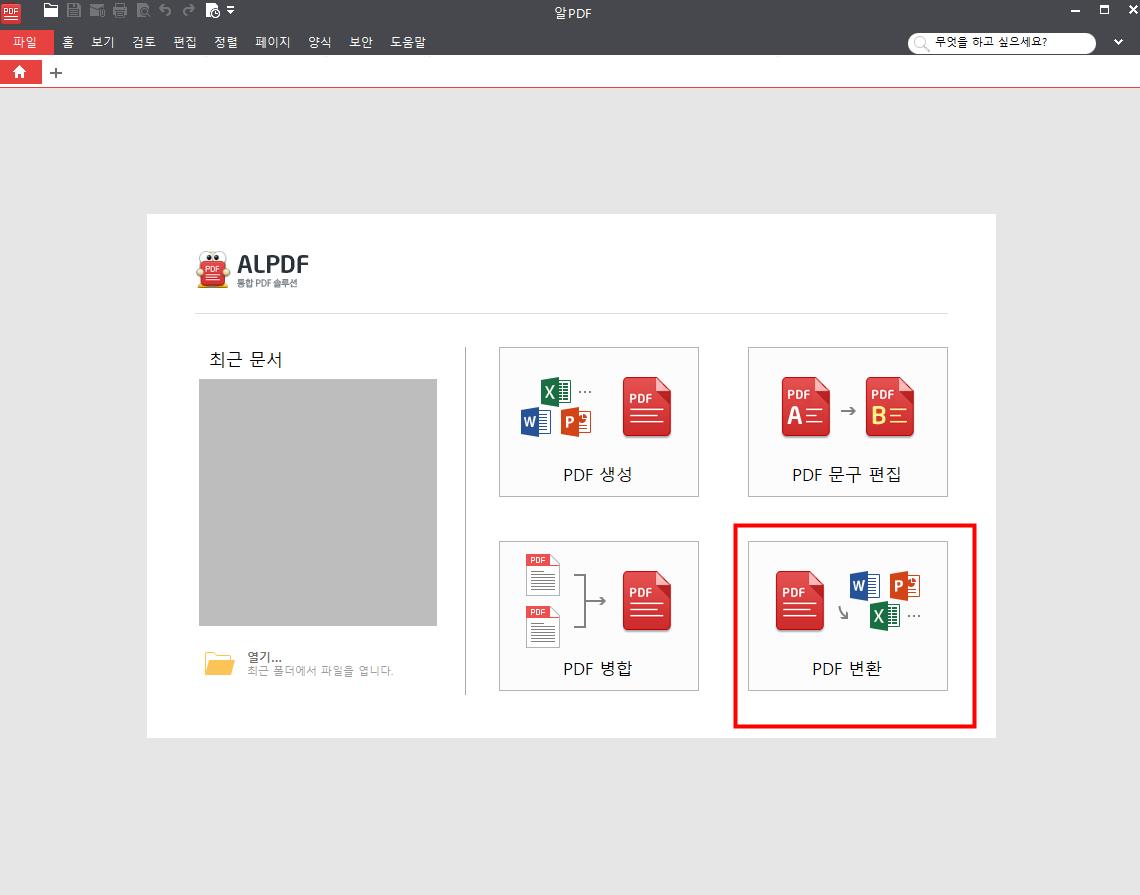
Task: Click the AlPDF app logo icon
Action: coord(11,12)
